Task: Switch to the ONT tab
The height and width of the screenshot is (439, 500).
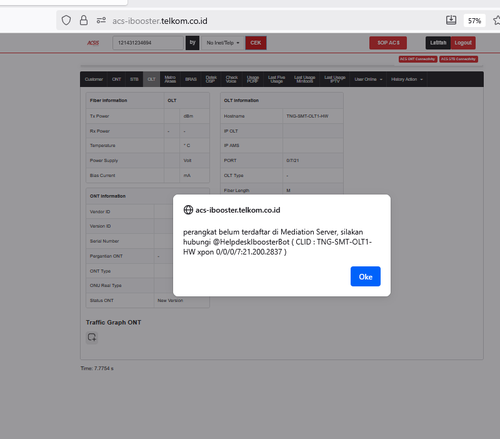Action: (116, 79)
